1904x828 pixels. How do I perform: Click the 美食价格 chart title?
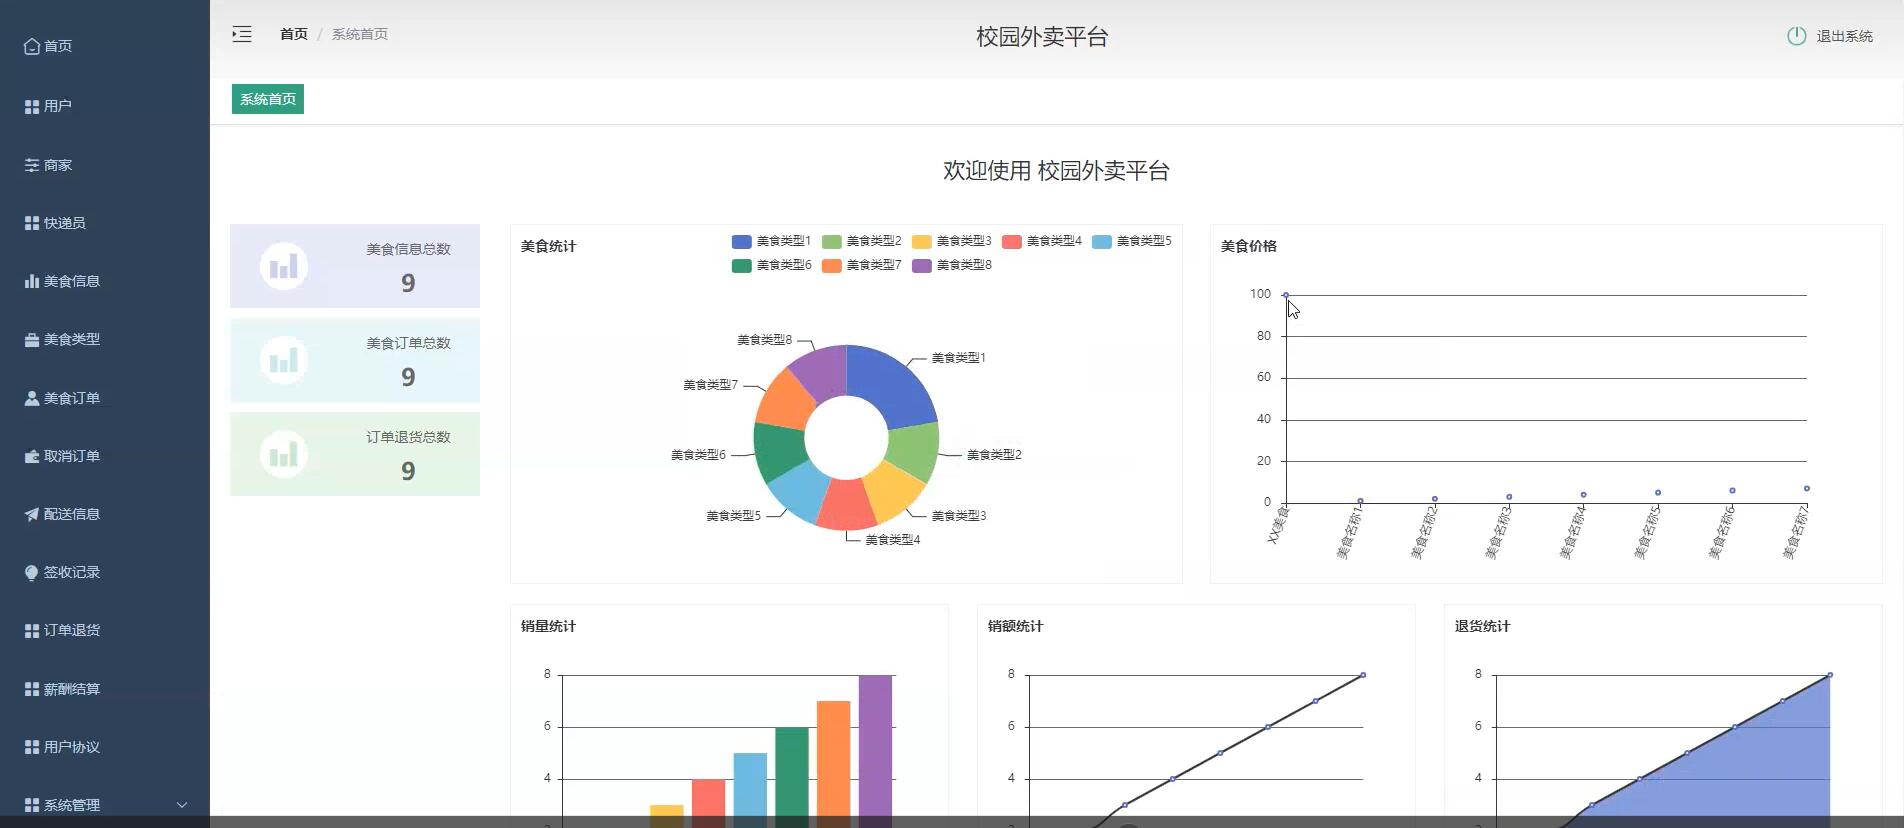pos(1248,246)
